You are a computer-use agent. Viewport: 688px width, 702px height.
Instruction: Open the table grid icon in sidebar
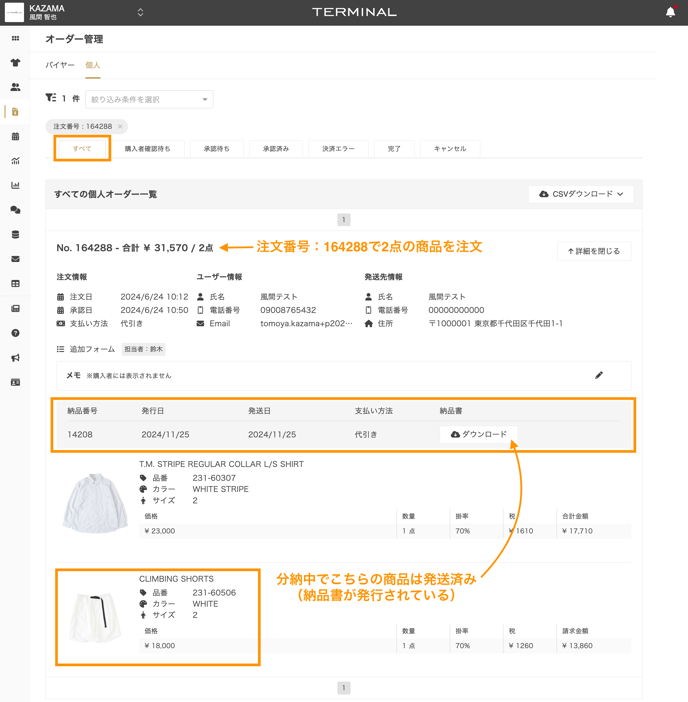[x=15, y=284]
